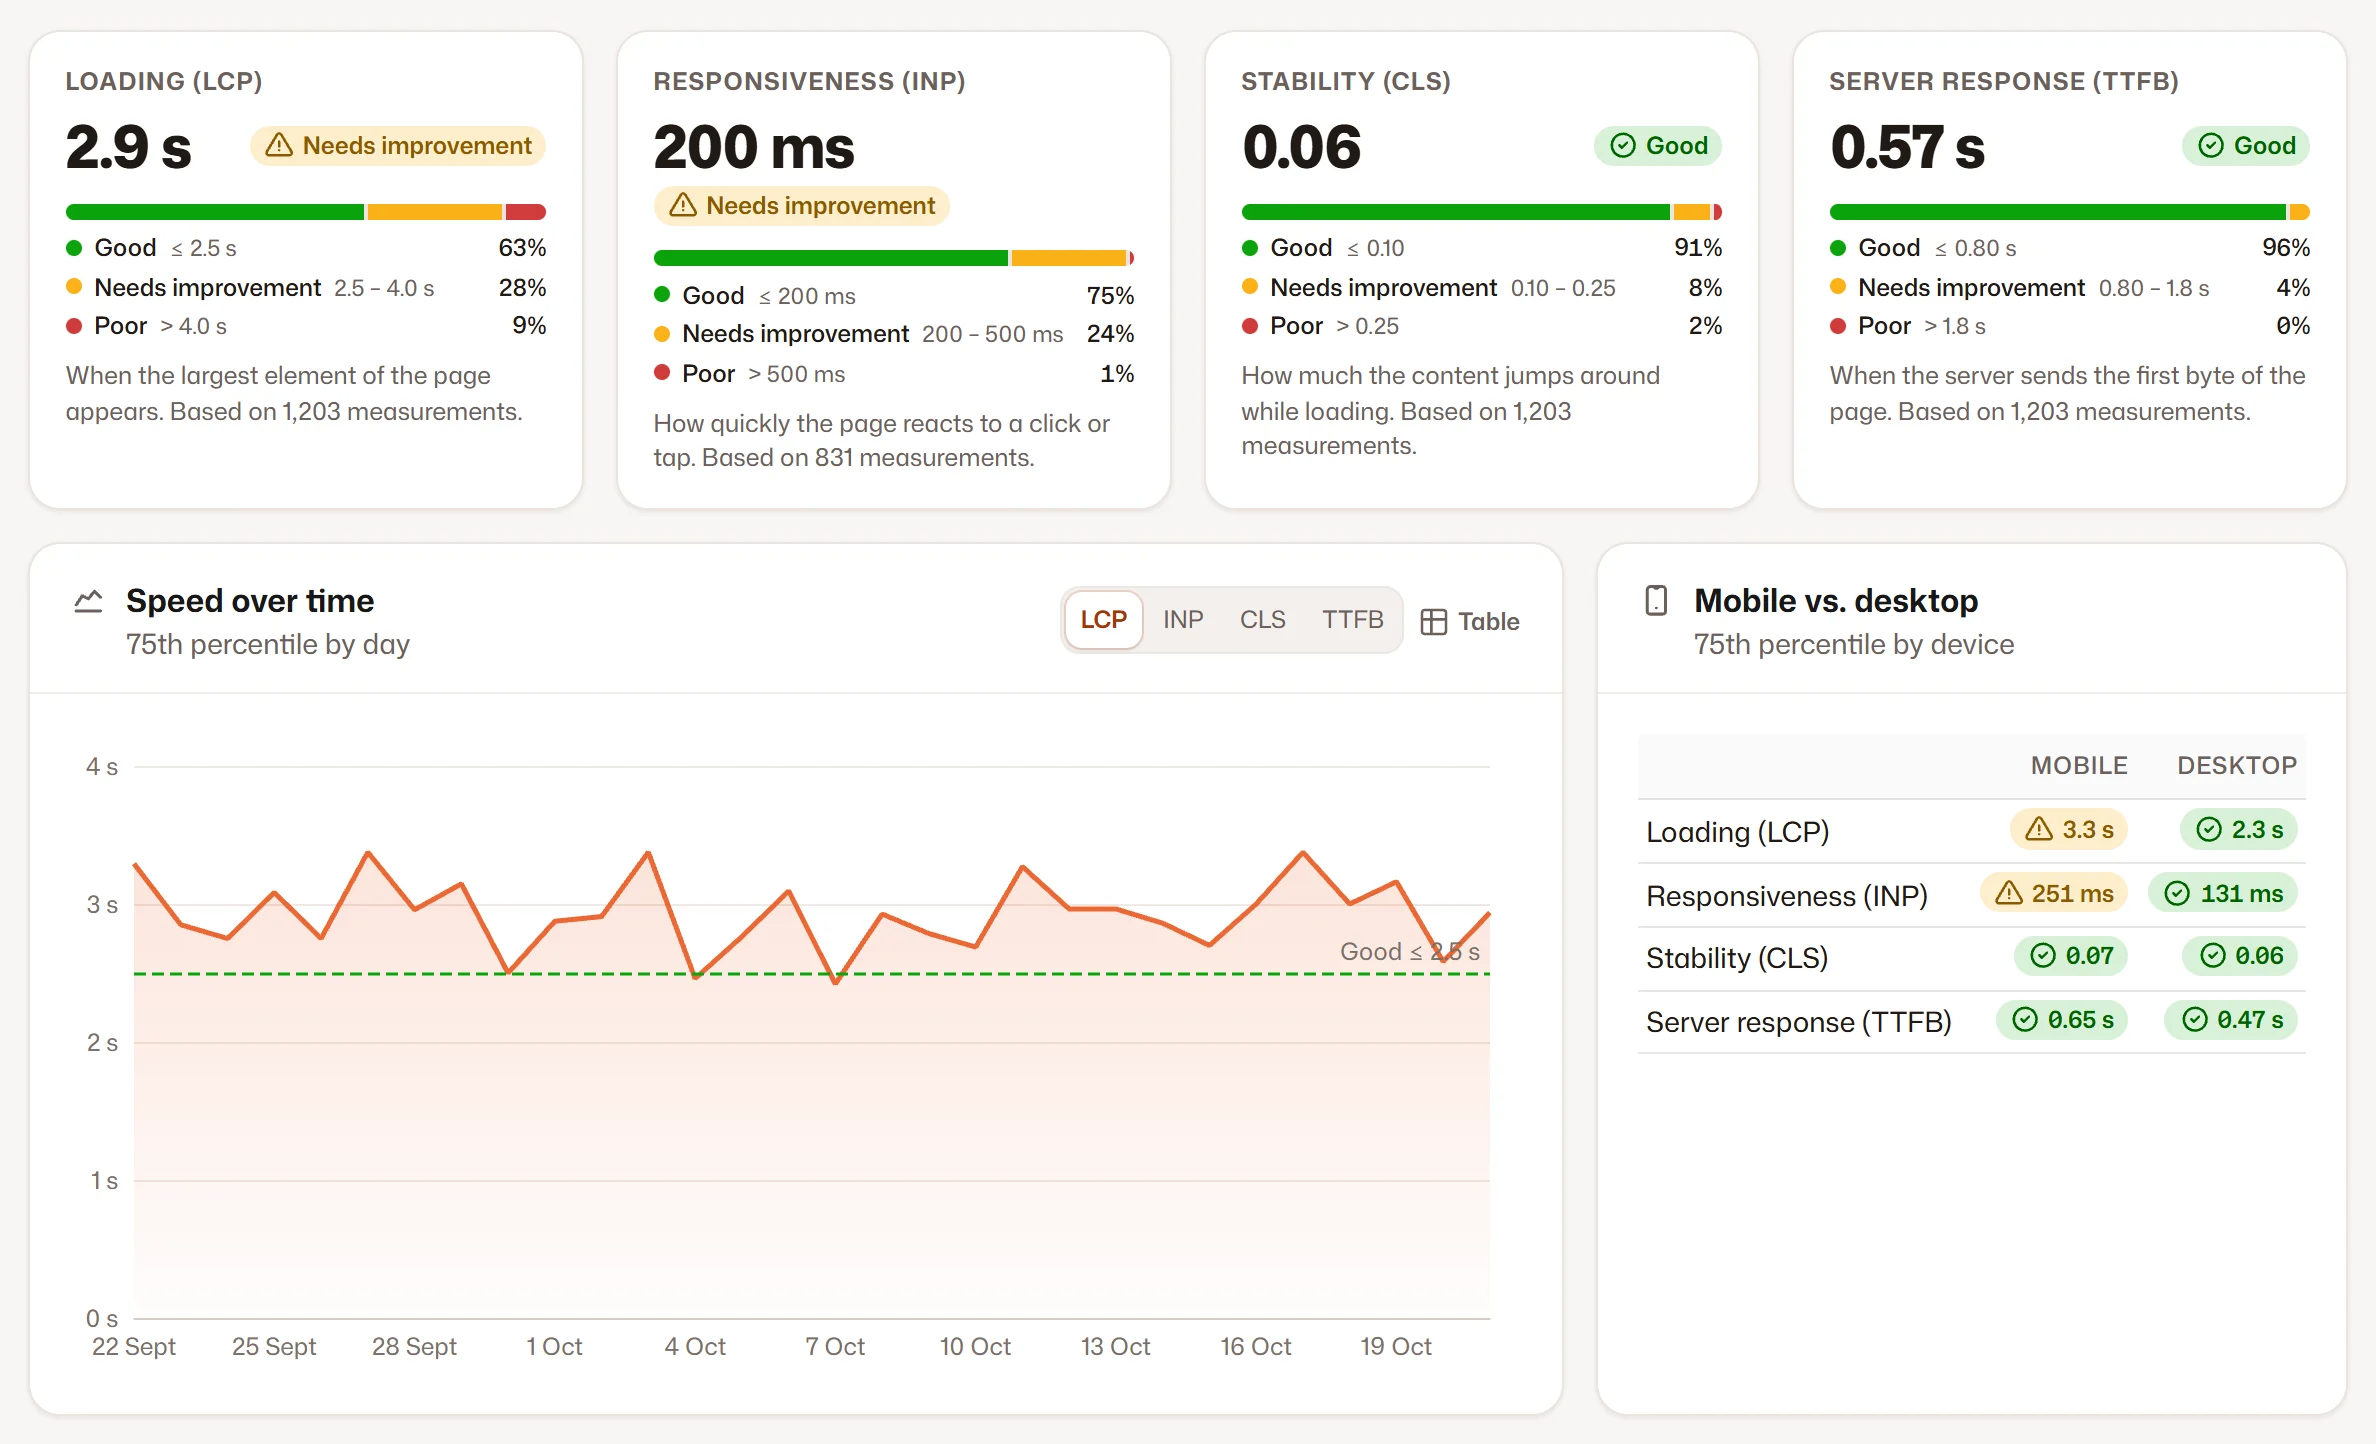2376x1444 pixels.
Task: Click the 0.57 s TTFB value
Action: [x=1907, y=148]
